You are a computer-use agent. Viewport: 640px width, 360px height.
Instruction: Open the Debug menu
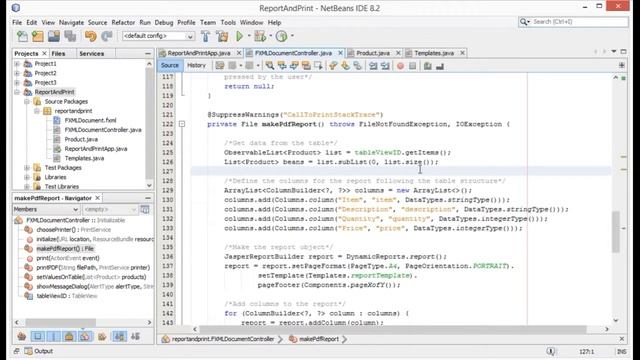click(164, 22)
